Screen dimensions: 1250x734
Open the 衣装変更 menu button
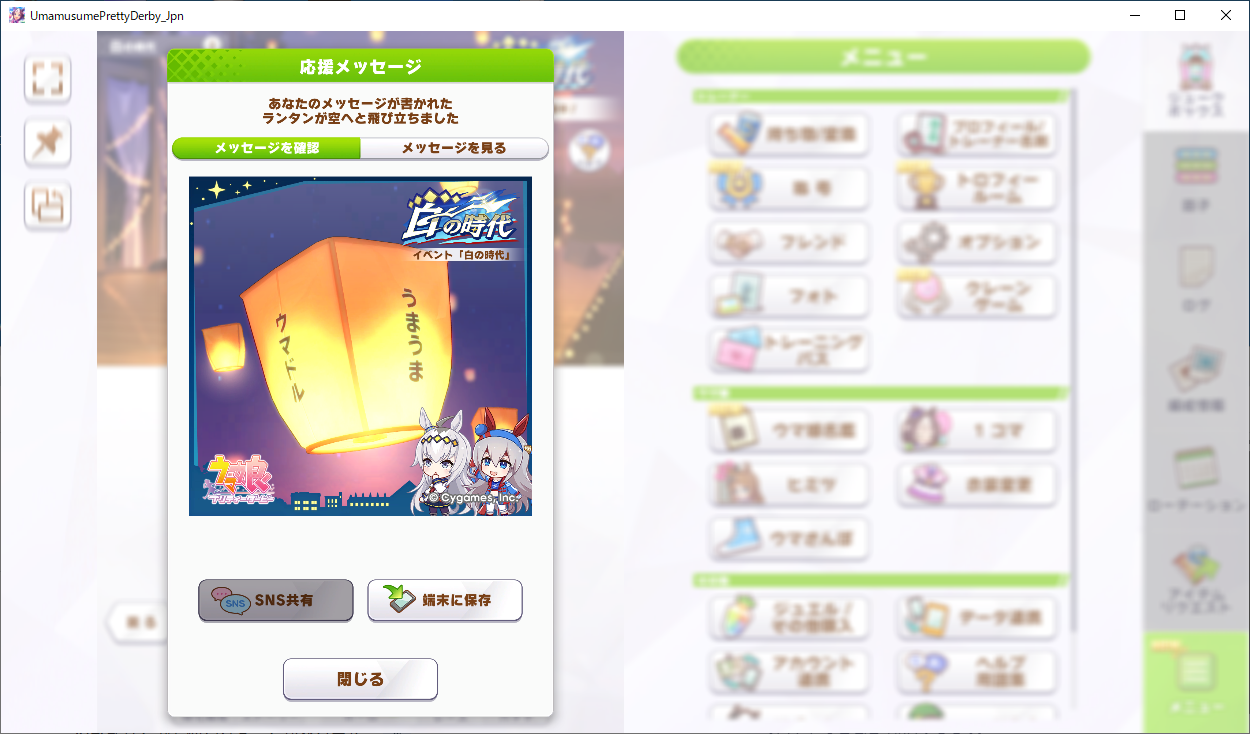click(x=977, y=485)
